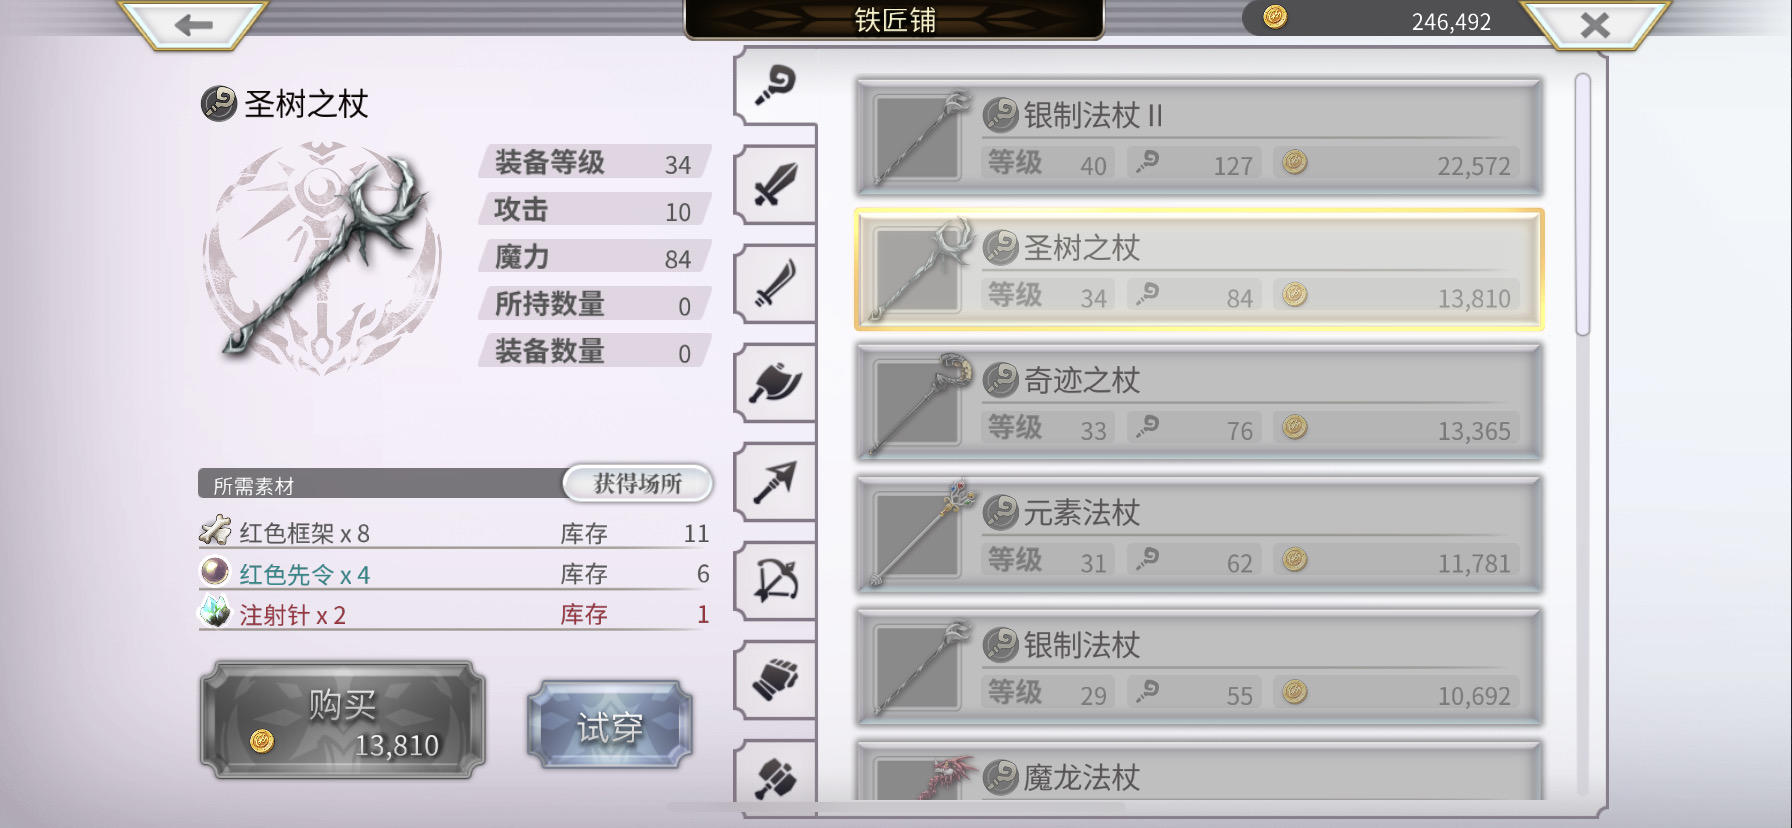Open the katana weapon category icon
This screenshot has width=1792, height=828.
click(775, 284)
